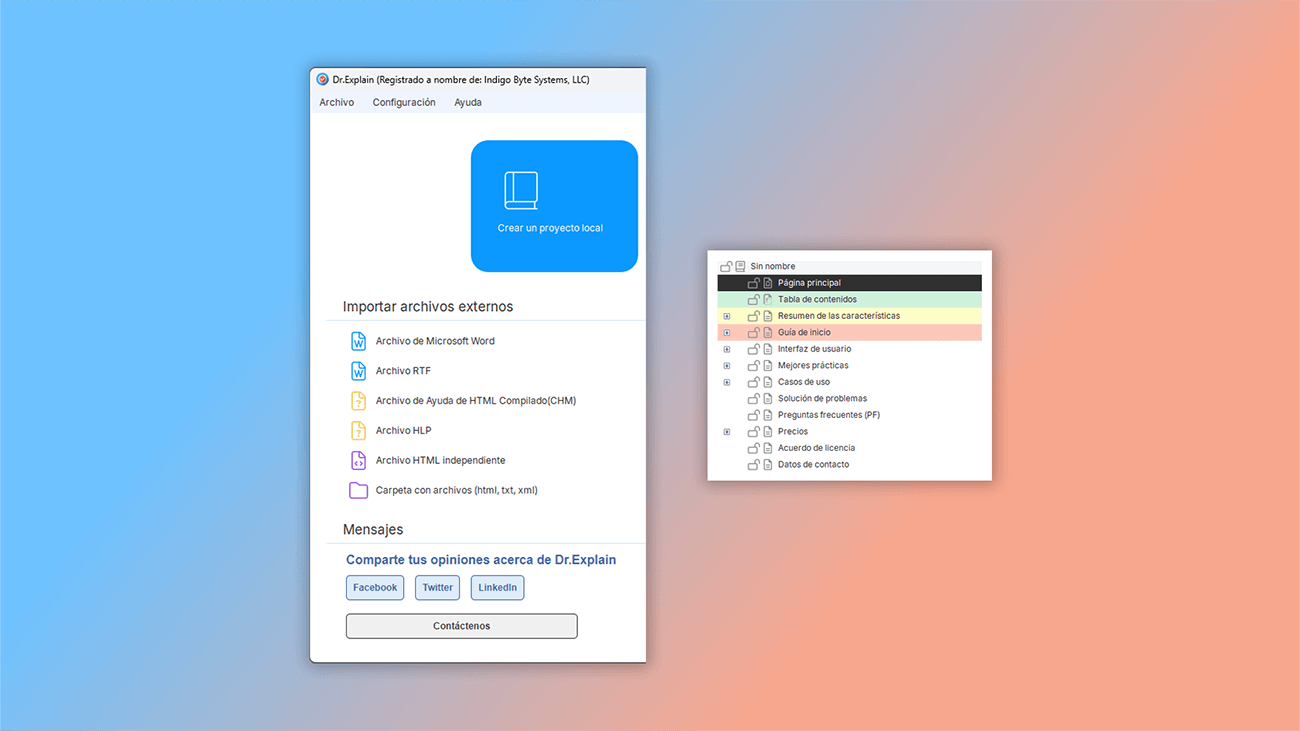
Task: Click the Twitter share button
Action: click(x=437, y=587)
